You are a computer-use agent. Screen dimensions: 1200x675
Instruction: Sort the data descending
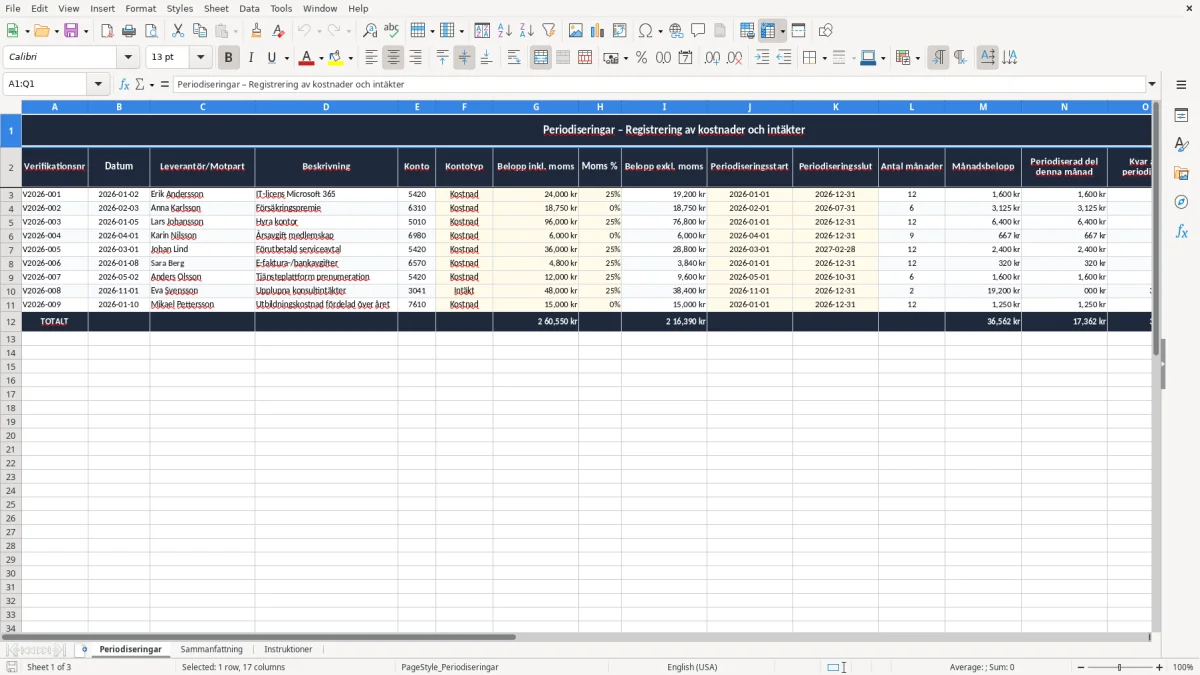[x=527, y=31]
